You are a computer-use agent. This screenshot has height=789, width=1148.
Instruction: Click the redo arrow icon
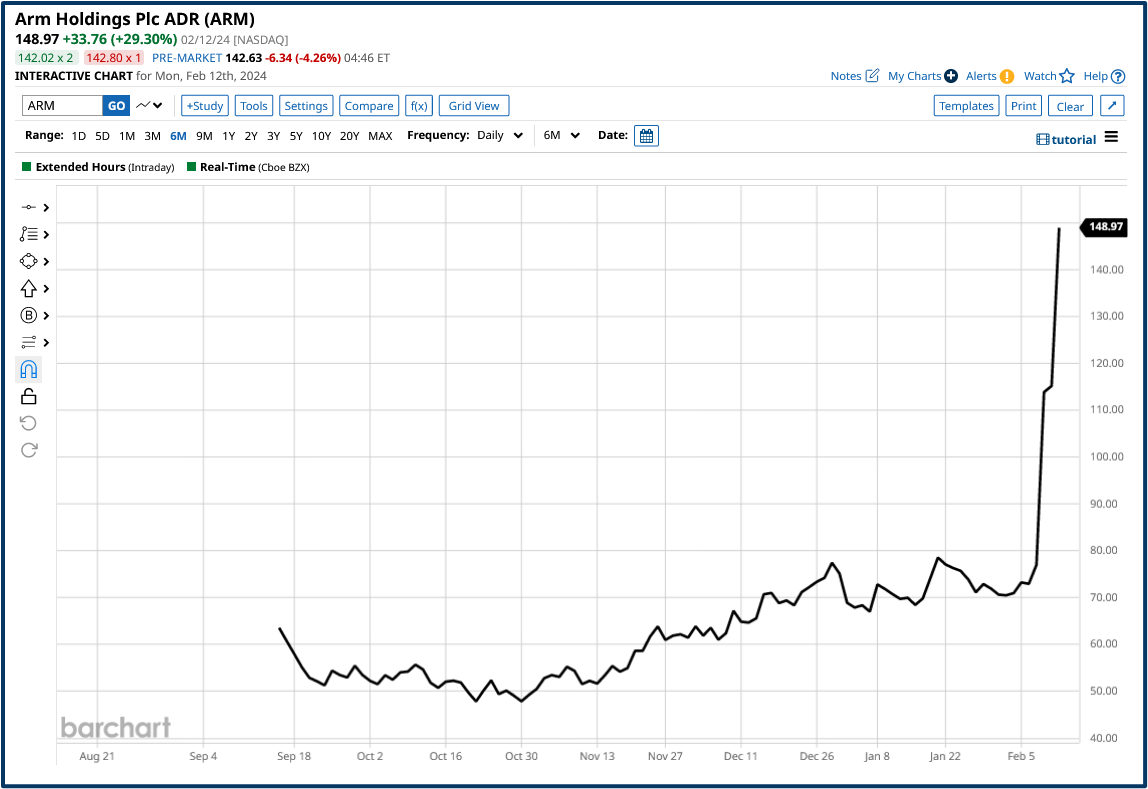(28, 450)
